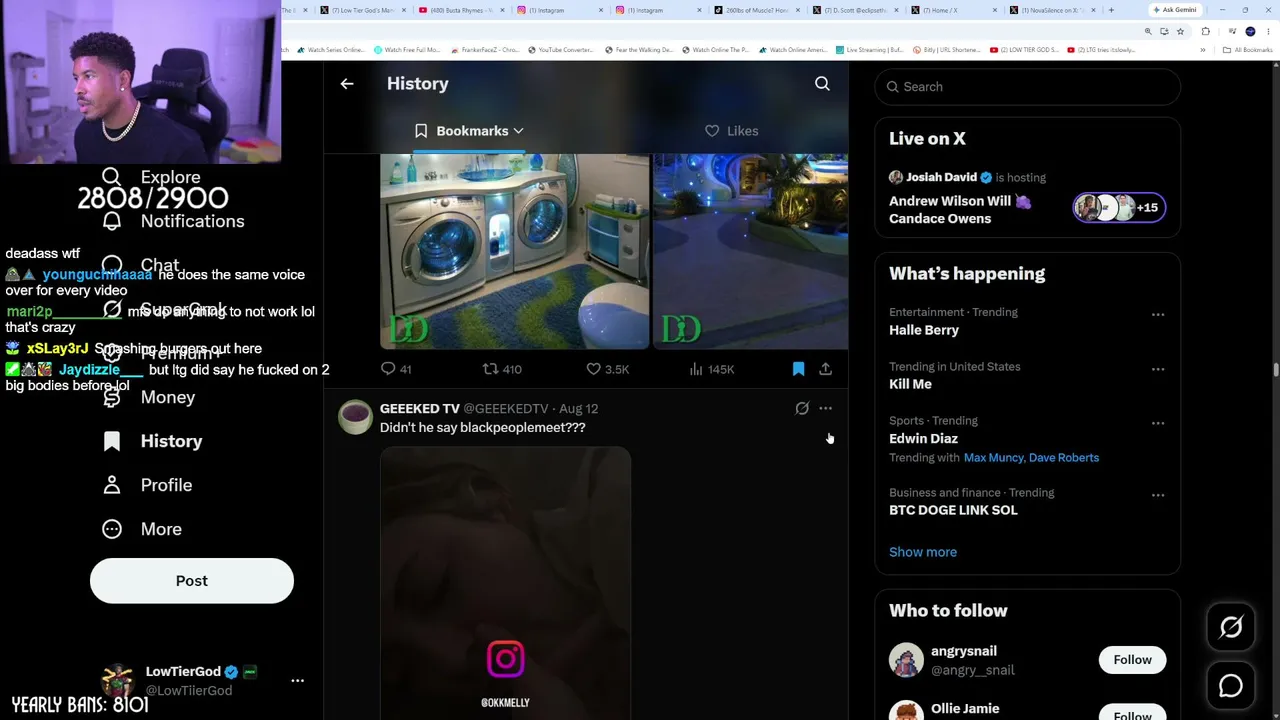The image size is (1280, 720).
Task: Share the washing machine post
Action: pyautogui.click(x=825, y=369)
